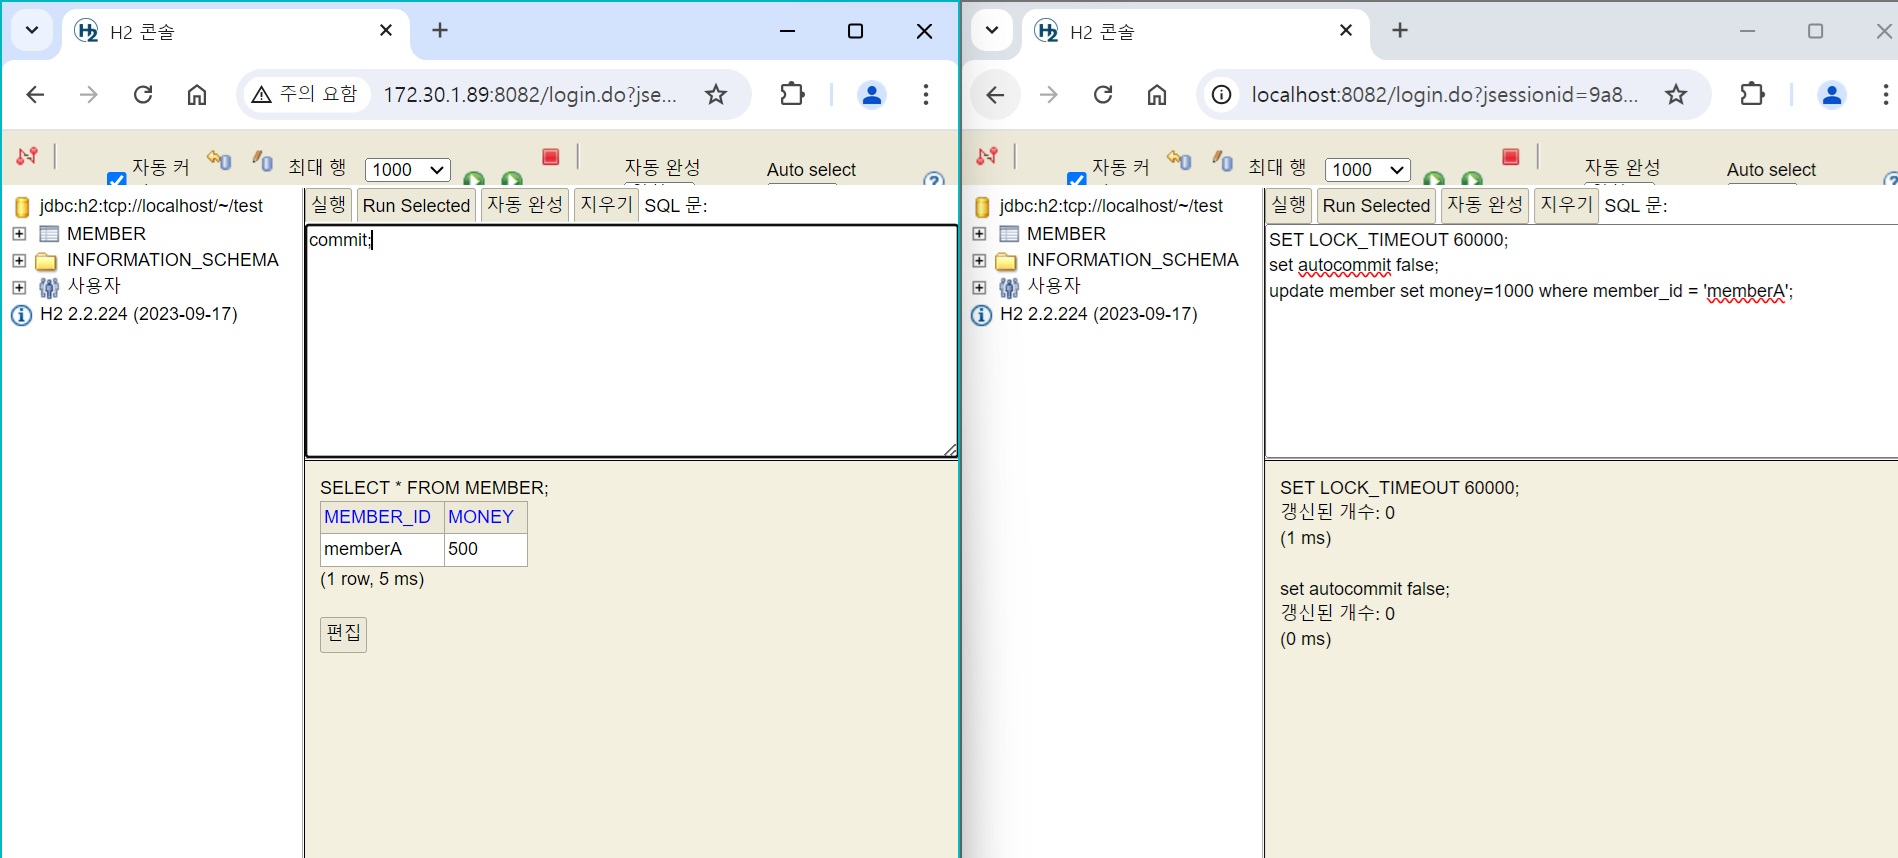Open a new tab in the left browser

[440, 30]
